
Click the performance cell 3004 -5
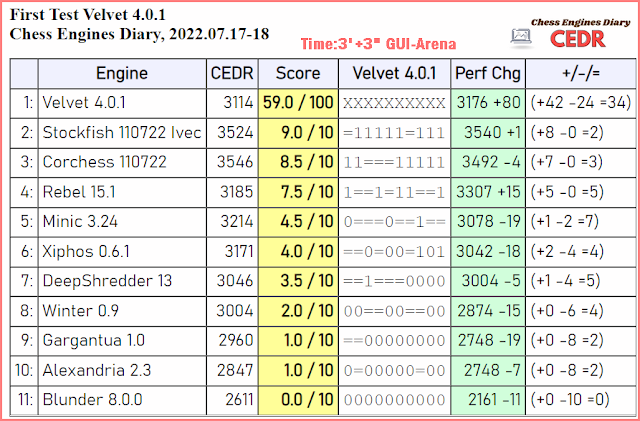coord(488,281)
